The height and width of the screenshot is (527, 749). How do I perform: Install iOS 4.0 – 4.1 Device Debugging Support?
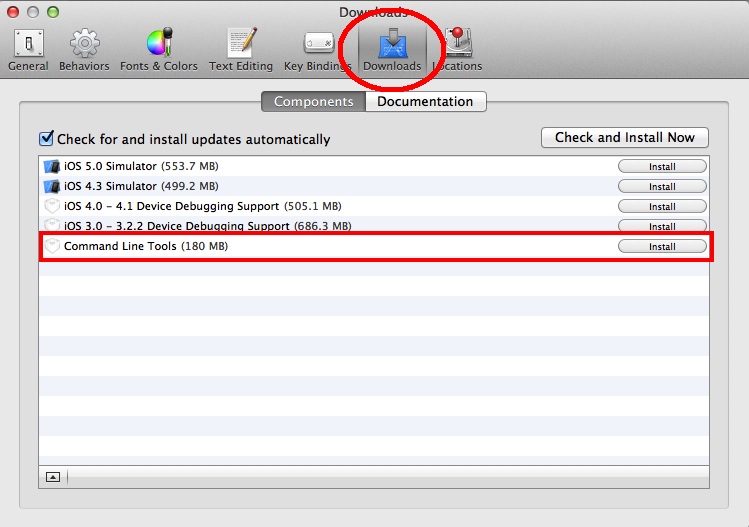coord(662,206)
